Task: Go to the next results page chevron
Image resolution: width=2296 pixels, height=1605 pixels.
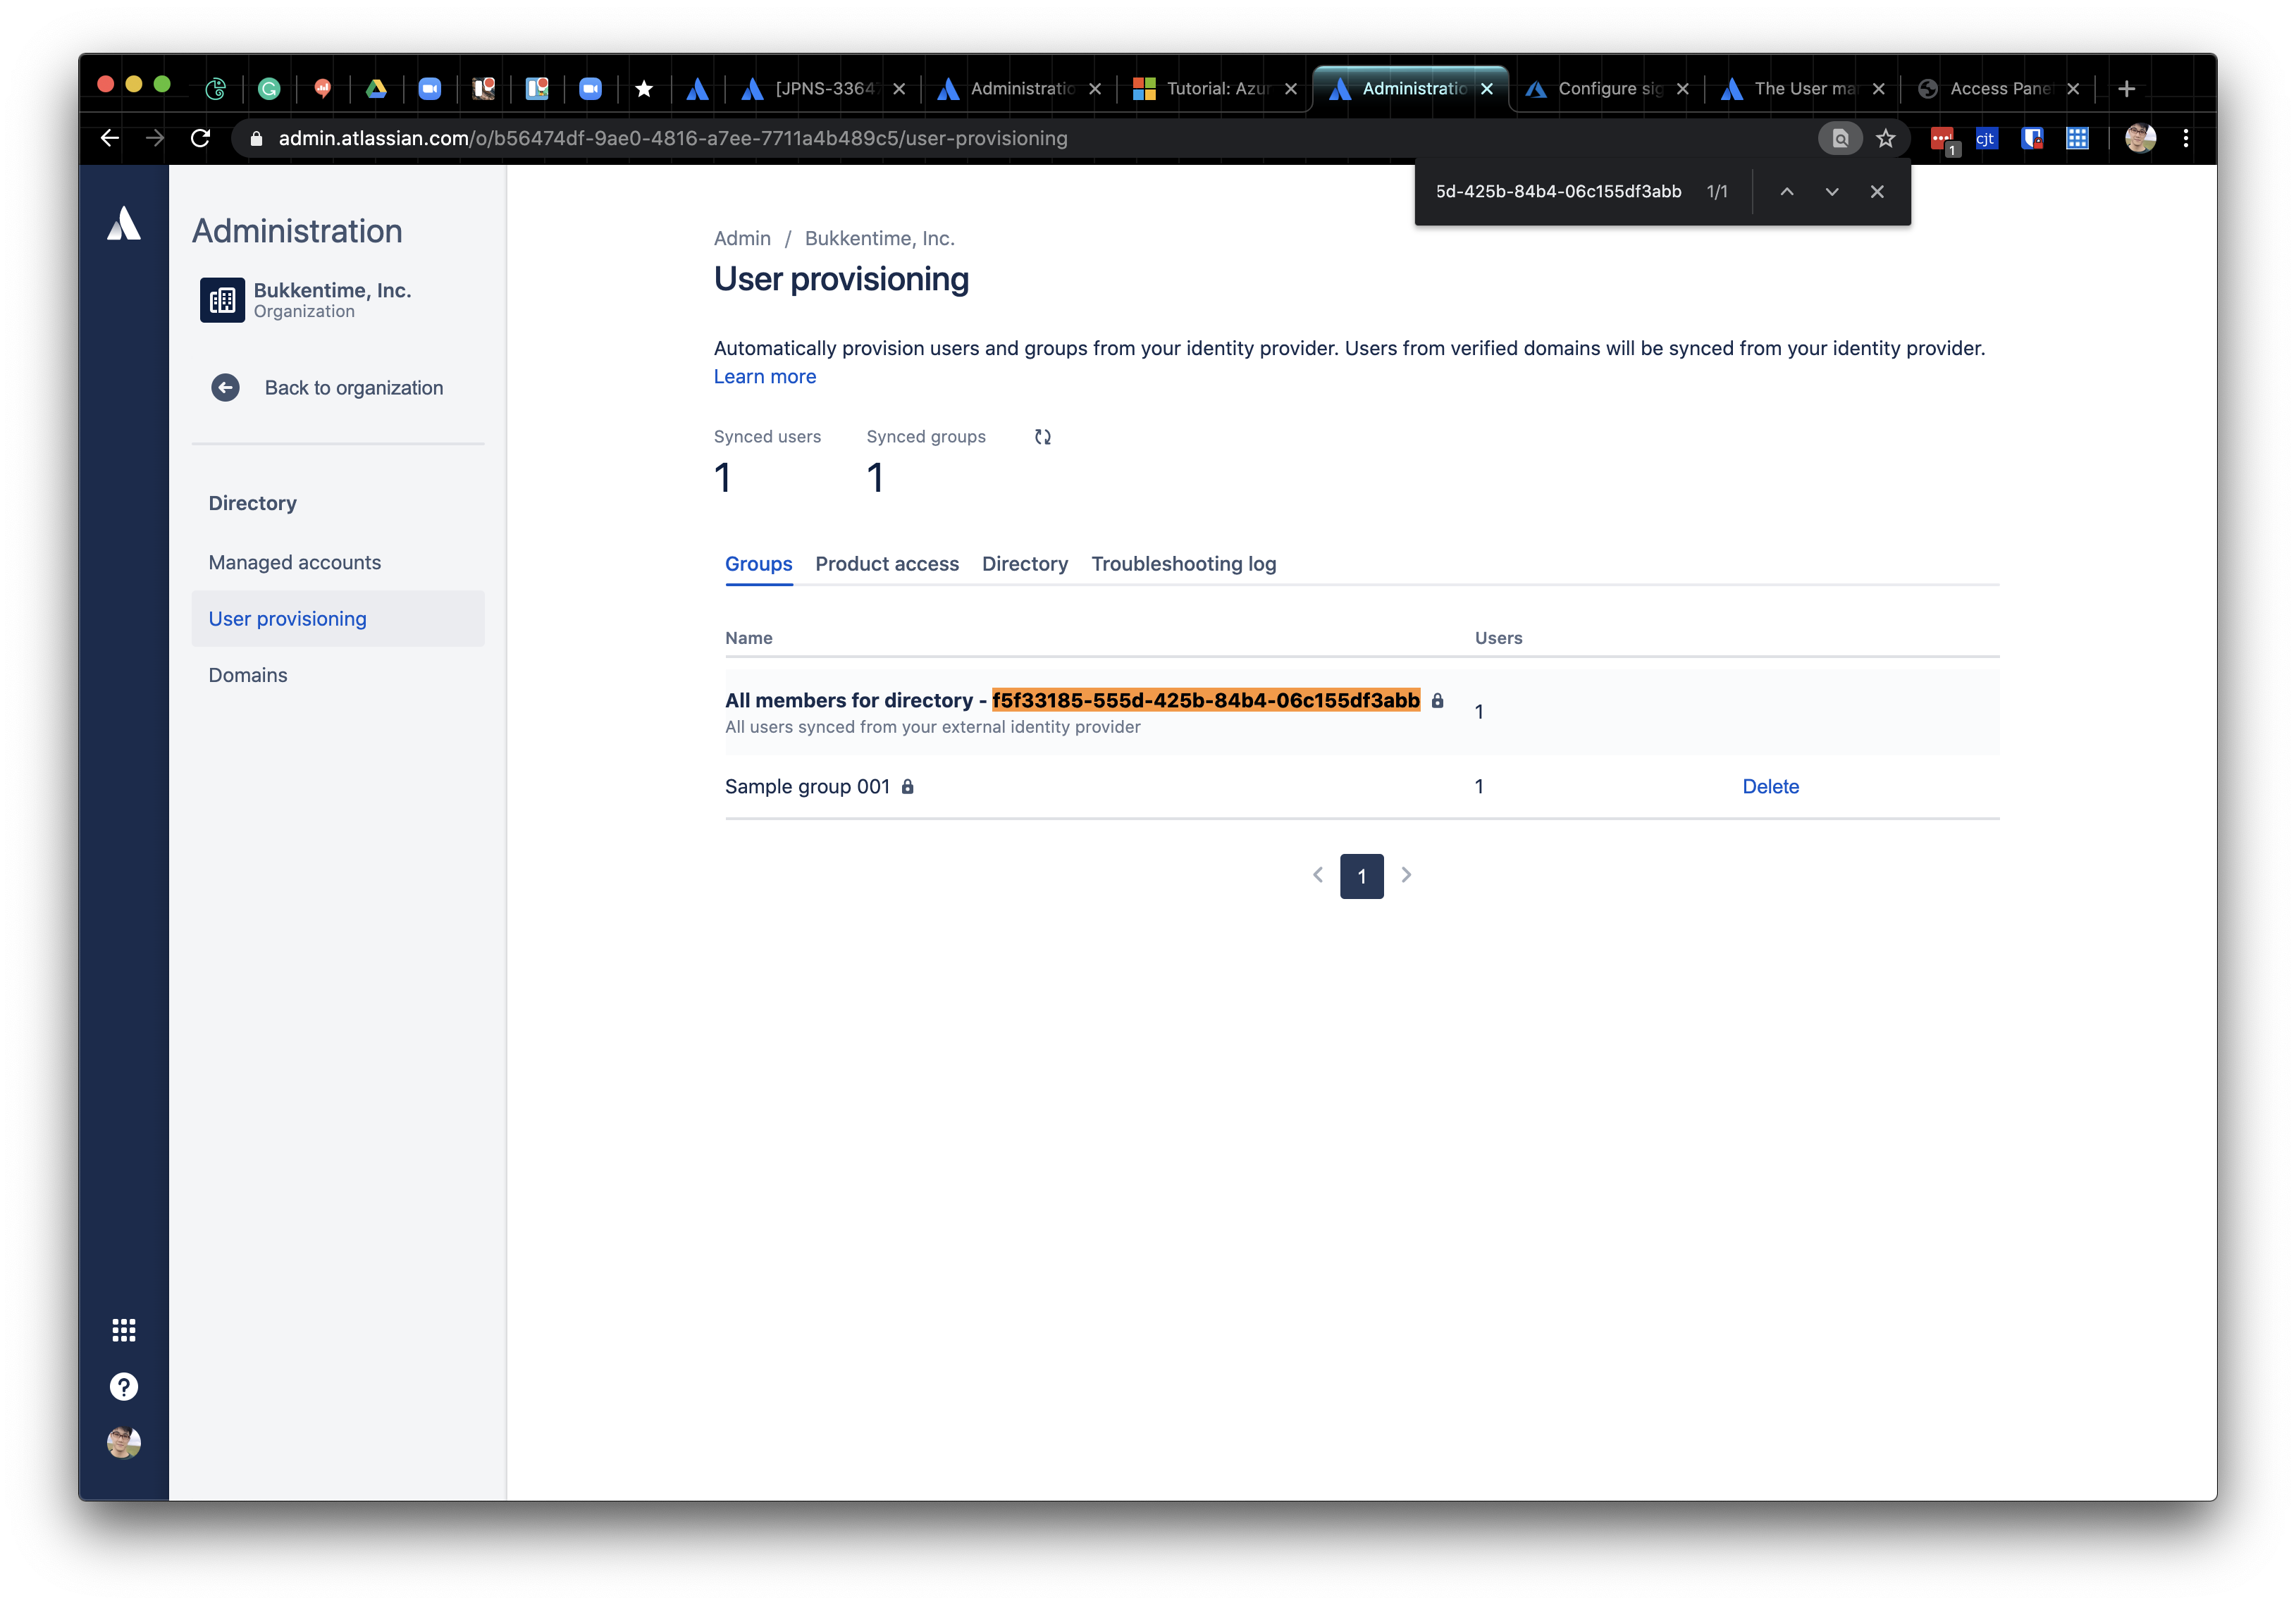Action: [1406, 875]
